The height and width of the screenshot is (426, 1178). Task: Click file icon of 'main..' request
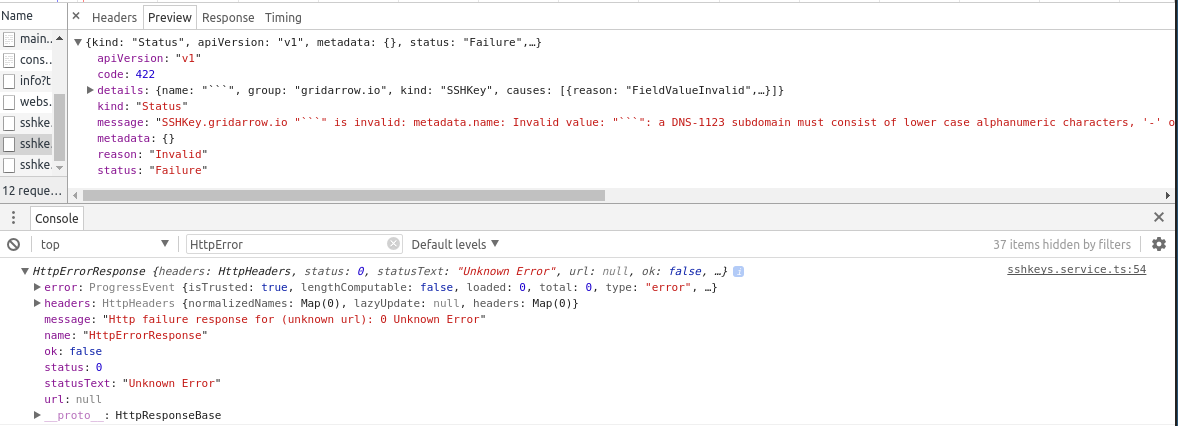click(9, 39)
